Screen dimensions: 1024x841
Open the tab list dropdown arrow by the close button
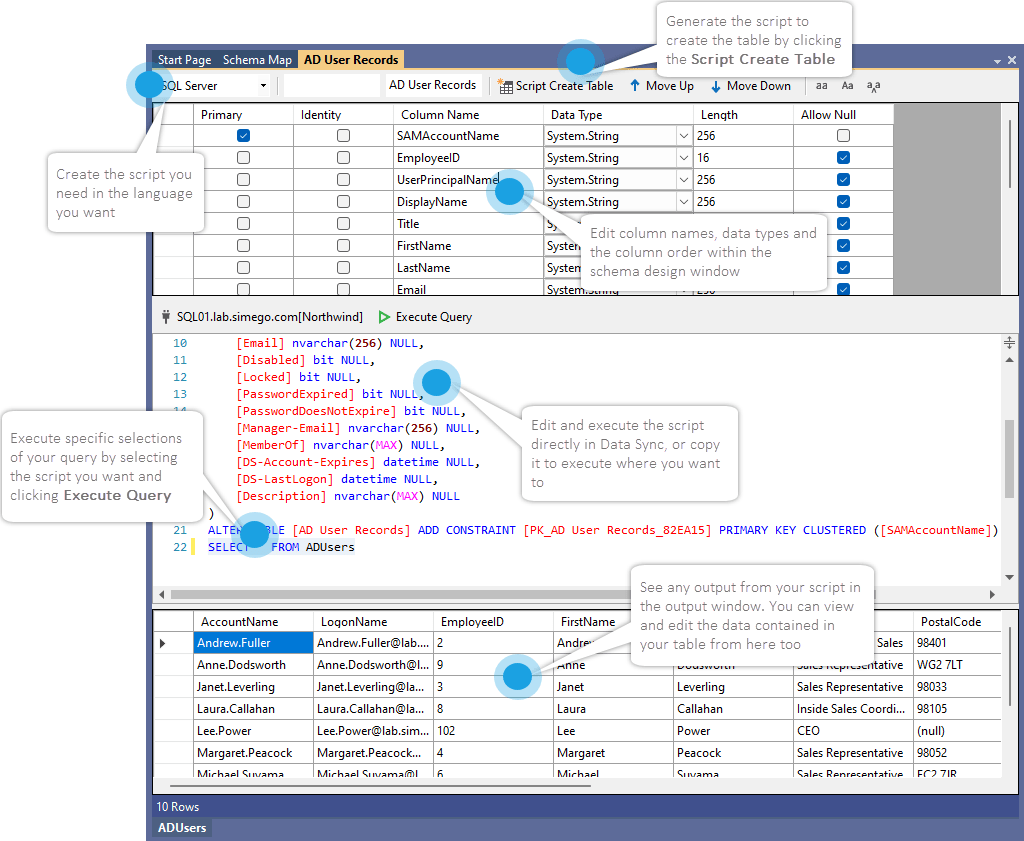pyautogui.click(x=997, y=61)
